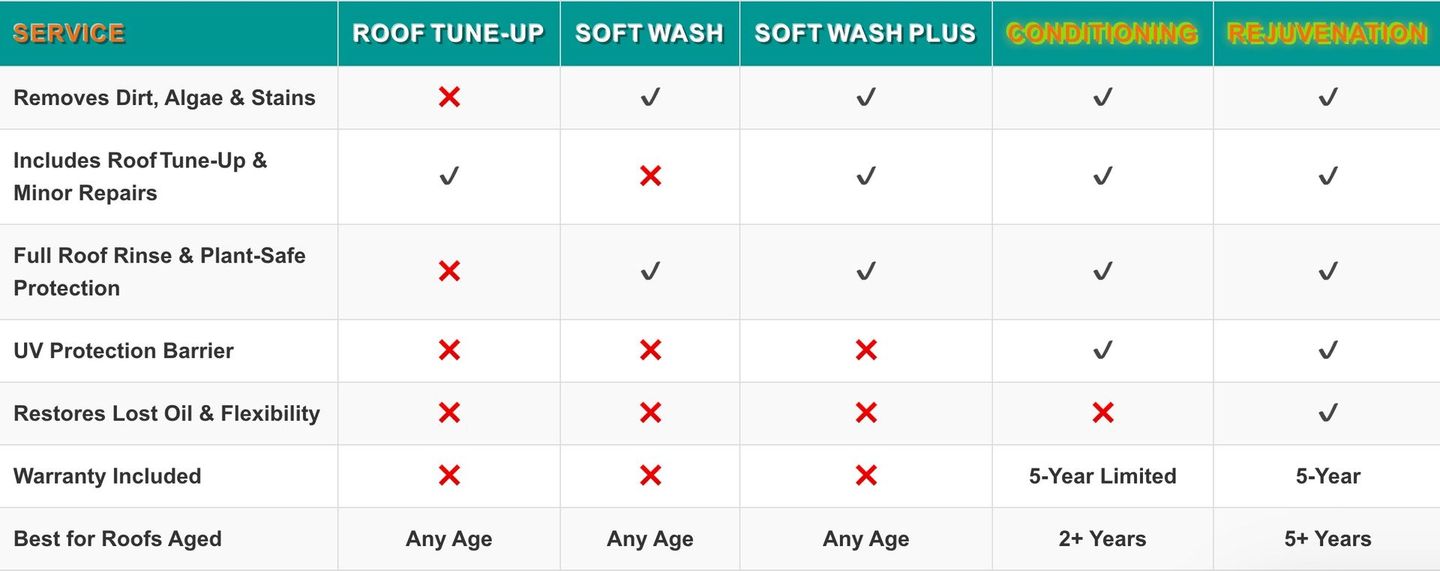Click the Warranty Included row label

click(x=107, y=476)
